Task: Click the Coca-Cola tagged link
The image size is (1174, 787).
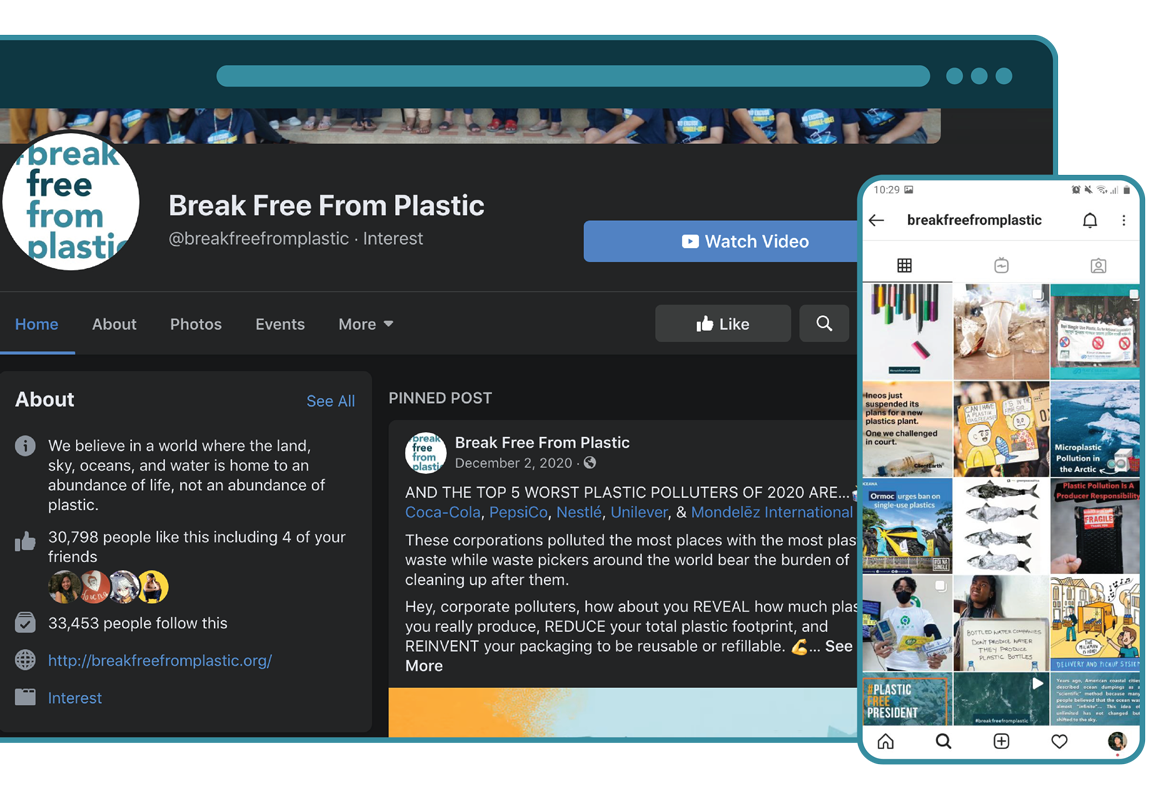Action: [442, 512]
